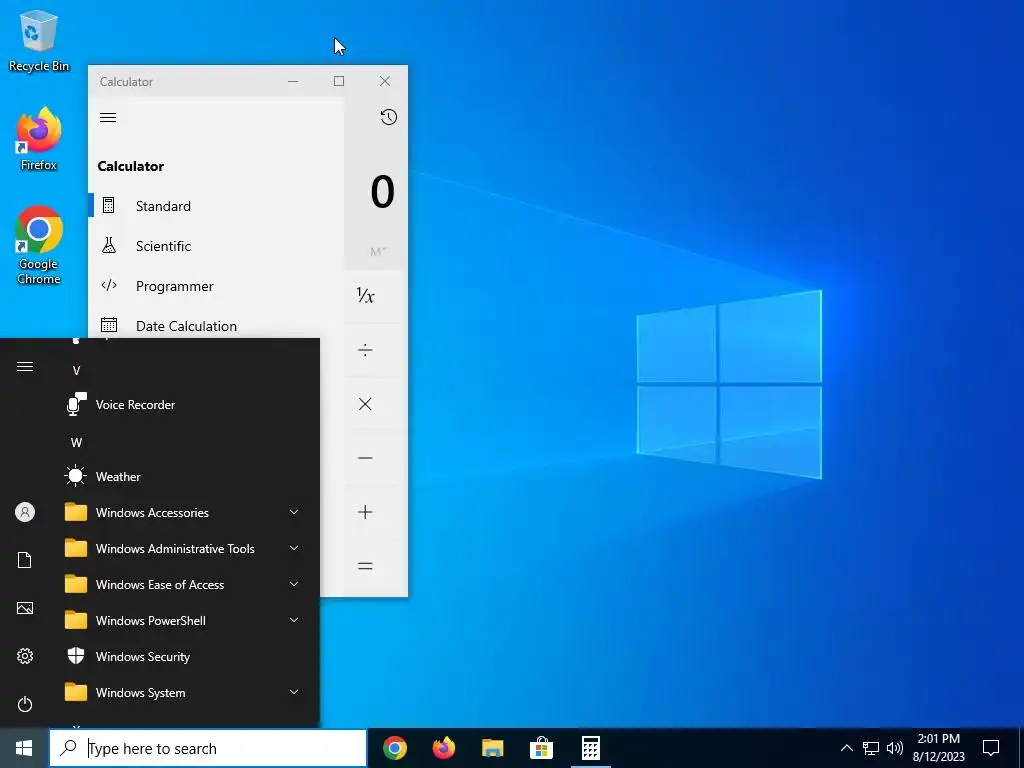Expand Windows Administrative Tools folder
This screenshot has width=1024, height=768.
[185, 549]
